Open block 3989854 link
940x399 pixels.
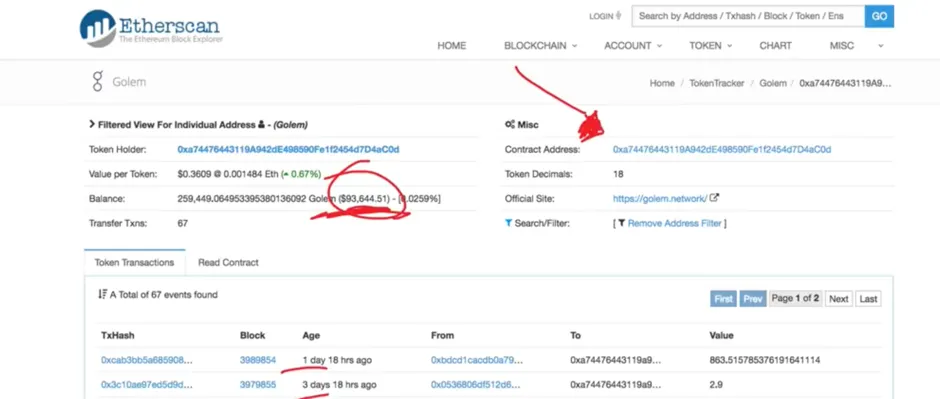(x=258, y=360)
